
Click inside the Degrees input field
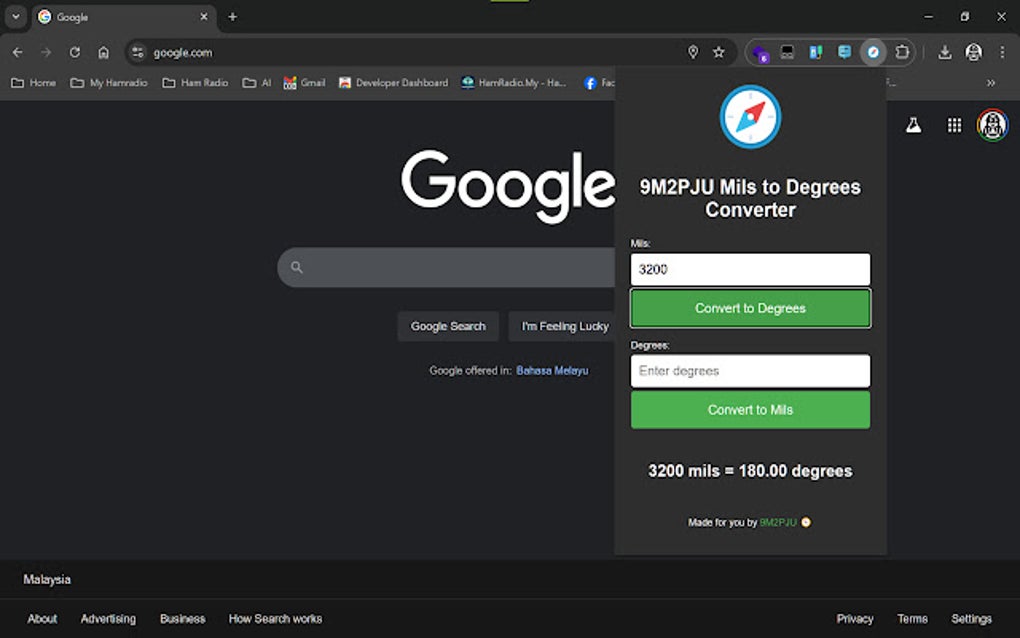(x=749, y=370)
